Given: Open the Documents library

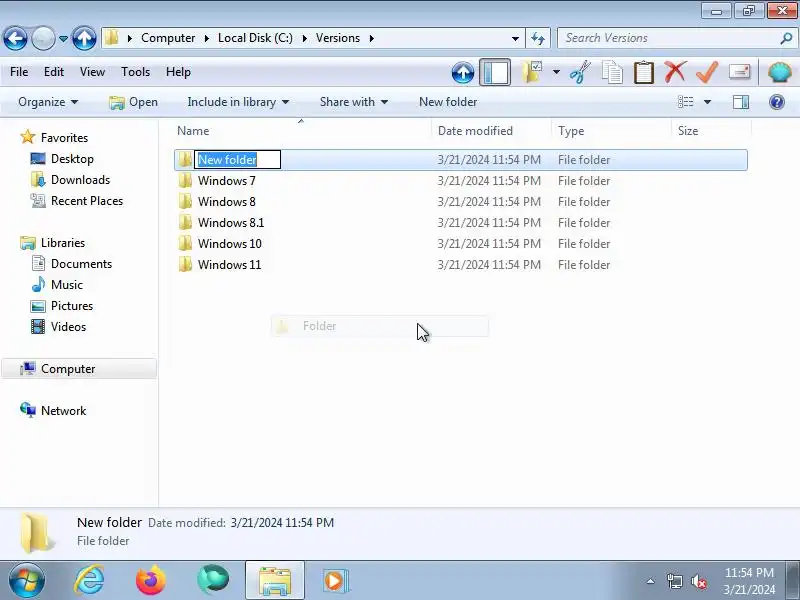Looking at the screenshot, I should click(81, 264).
